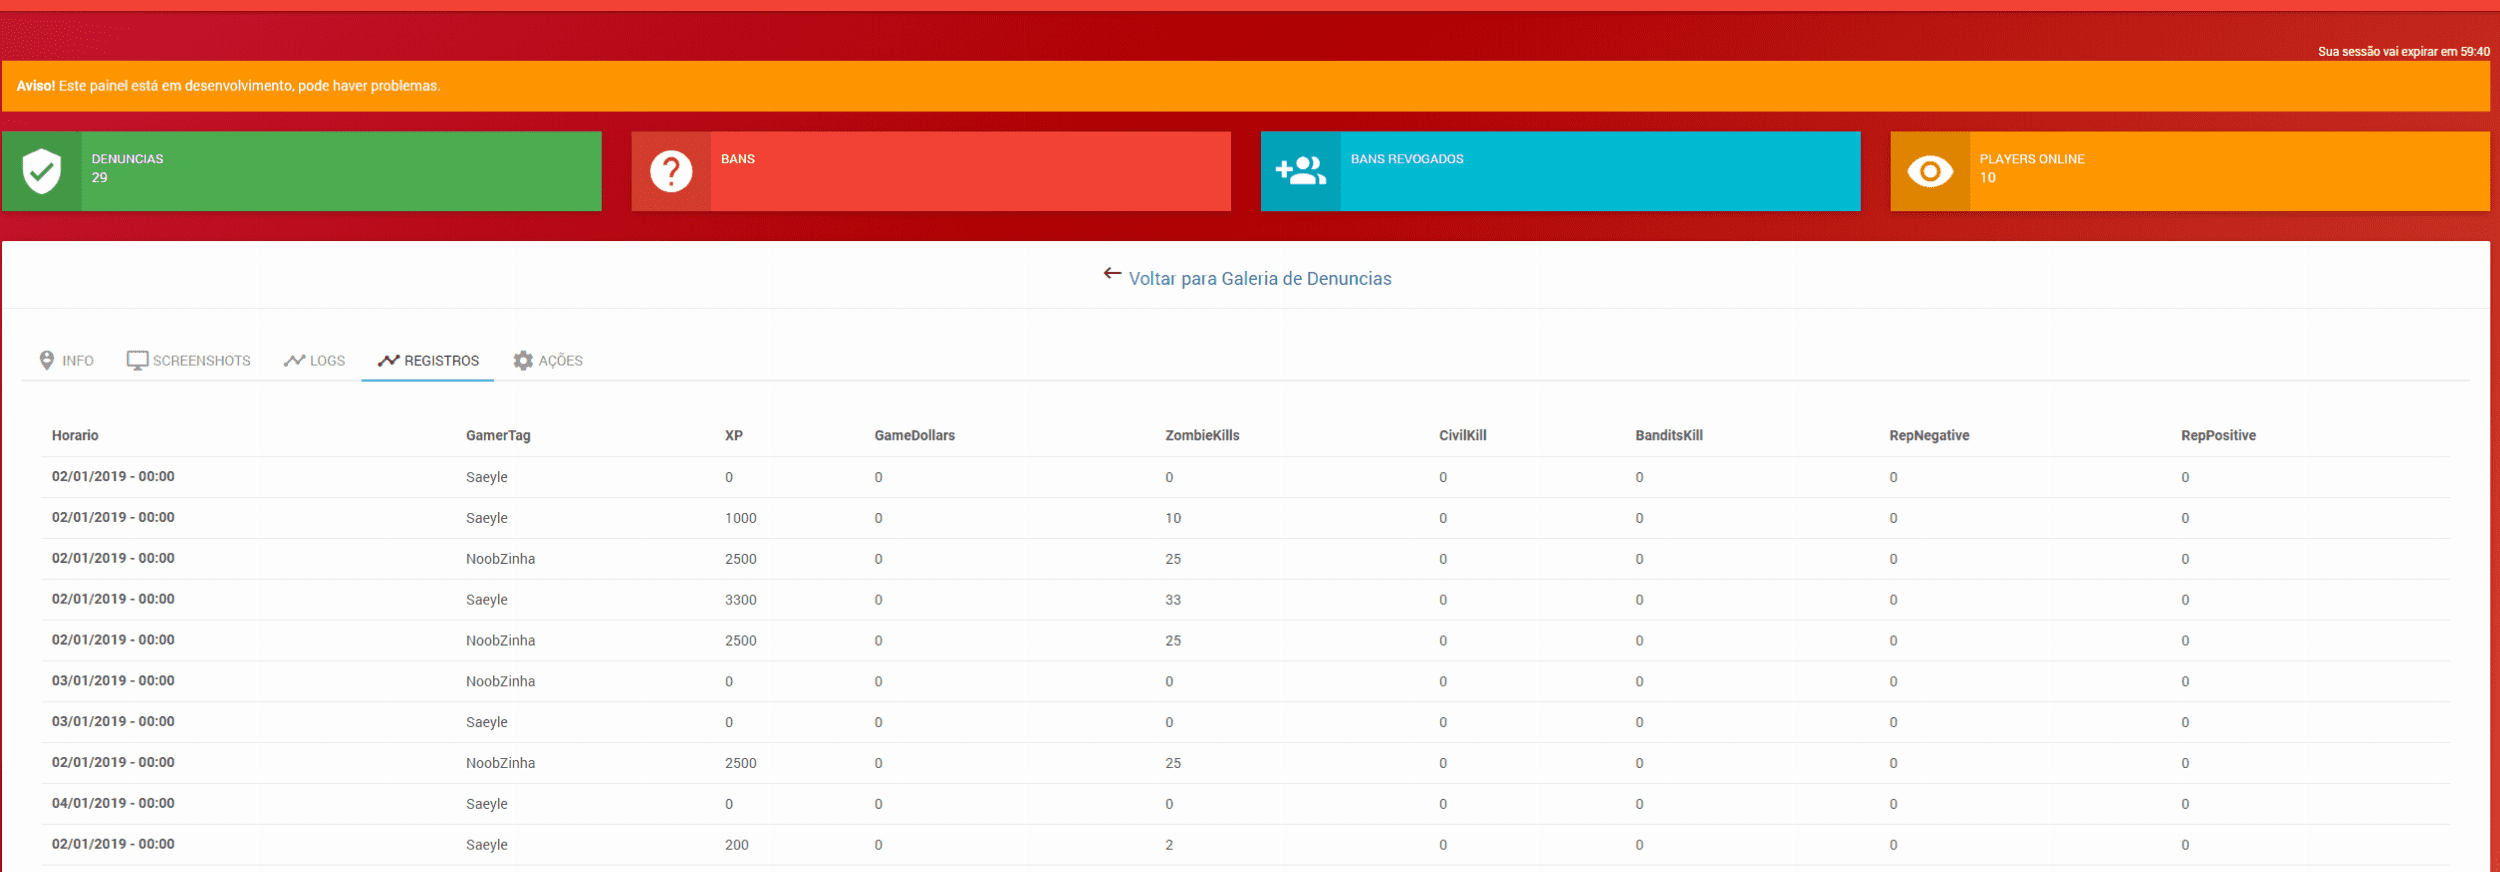Click XP value 200 in Saeyle row
Viewport: 2500px width, 872px height.
tap(737, 845)
